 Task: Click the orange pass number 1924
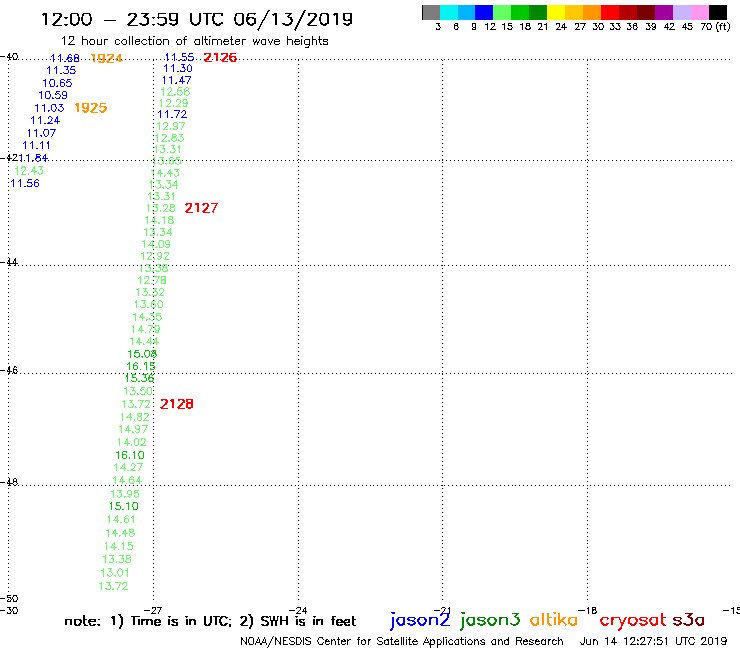(x=106, y=58)
